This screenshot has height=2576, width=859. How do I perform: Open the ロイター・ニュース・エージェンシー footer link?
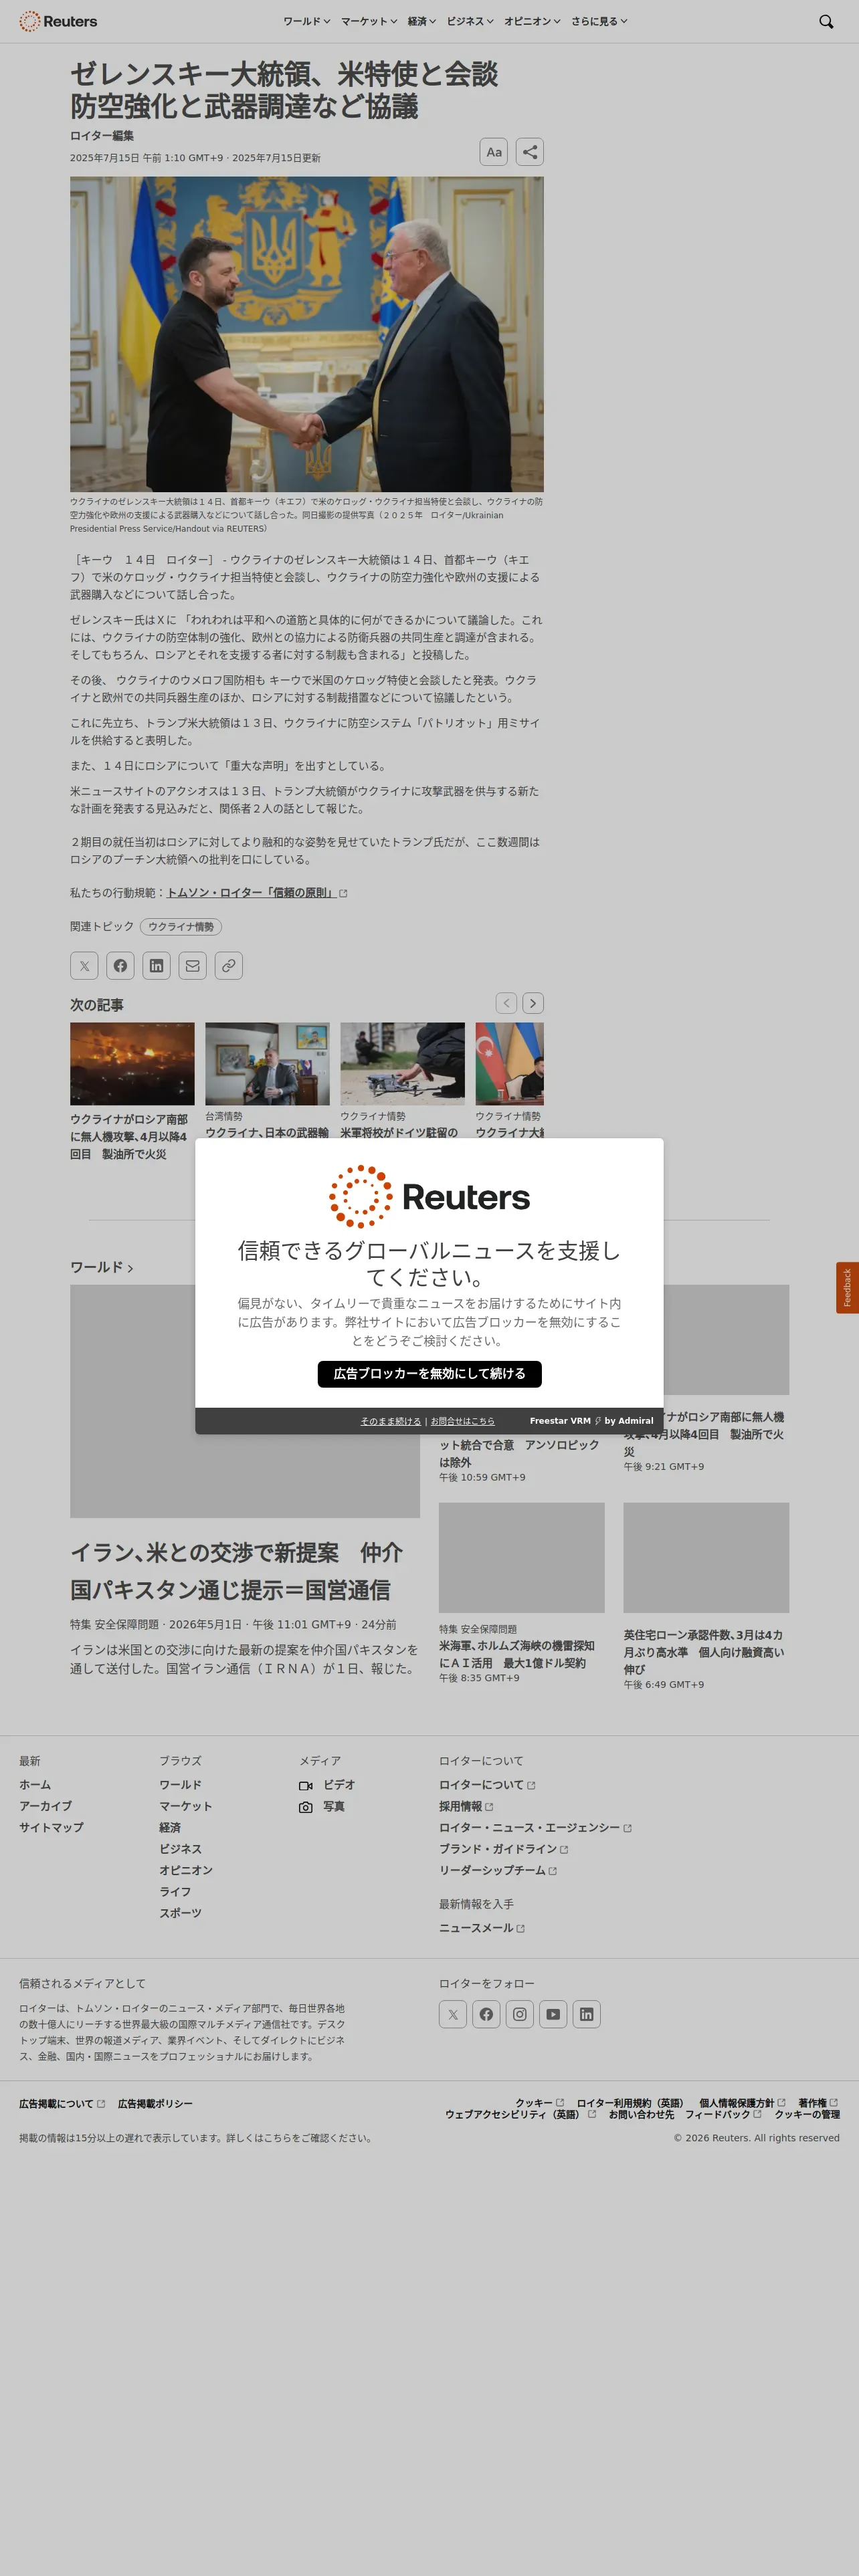[535, 1828]
